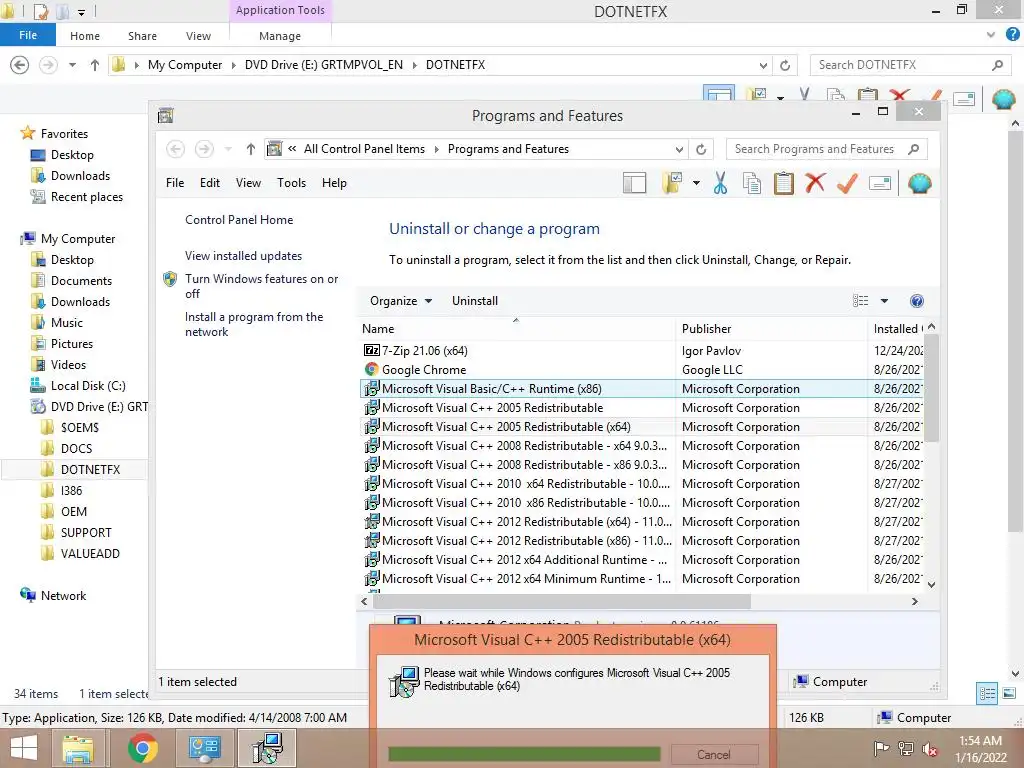Open Local Disk (C:) in the navigation pane
This screenshot has width=1024, height=768.
(88, 386)
